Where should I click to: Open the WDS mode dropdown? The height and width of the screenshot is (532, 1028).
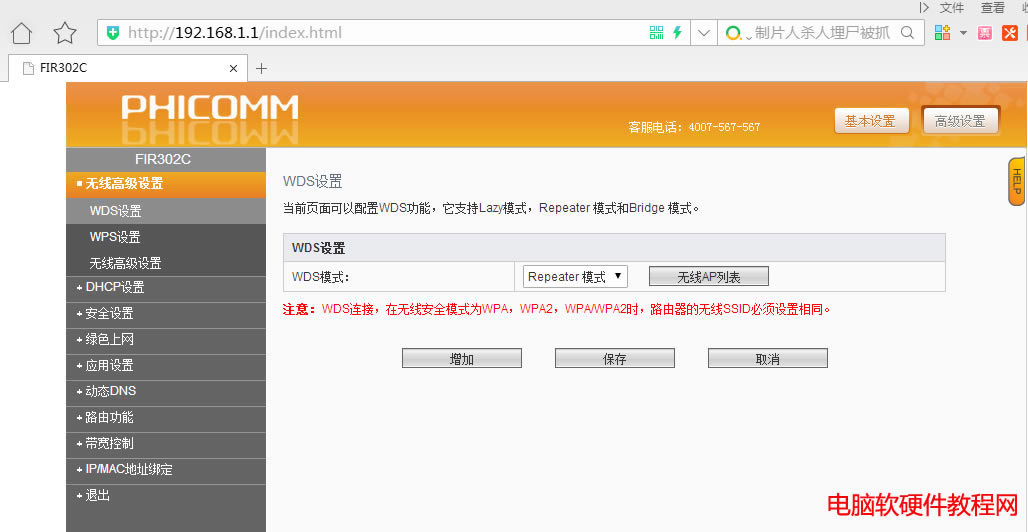click(575, 277)
